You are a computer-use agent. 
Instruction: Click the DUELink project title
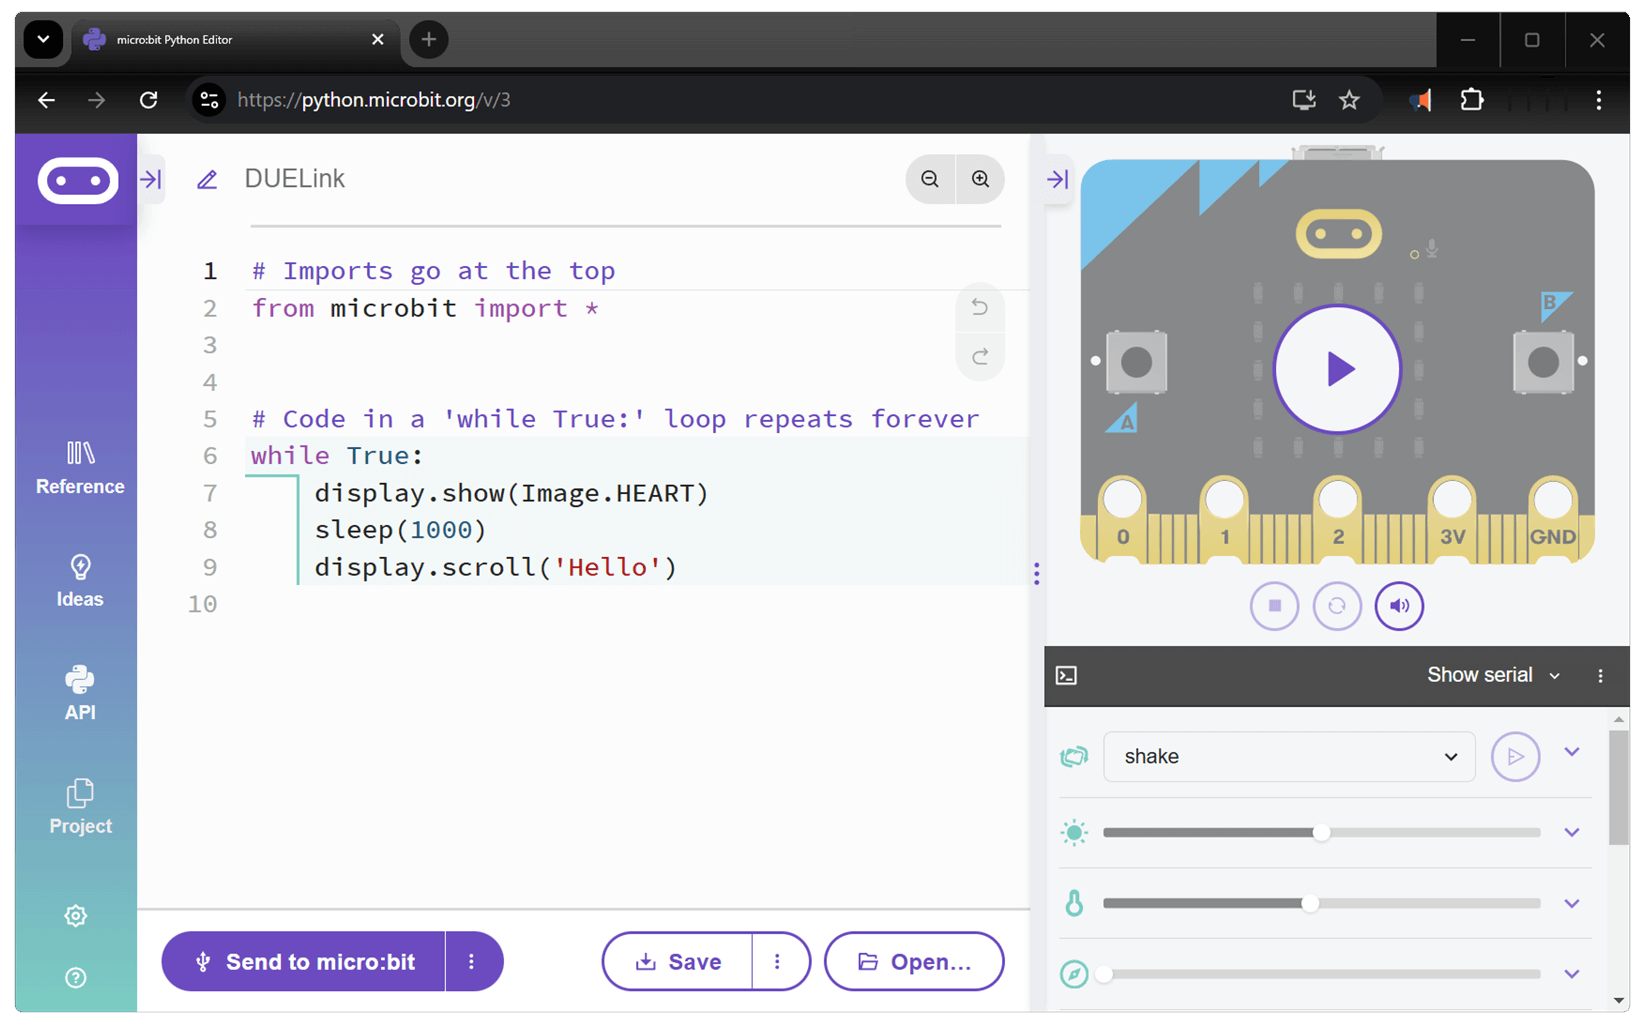click(295, 179)
